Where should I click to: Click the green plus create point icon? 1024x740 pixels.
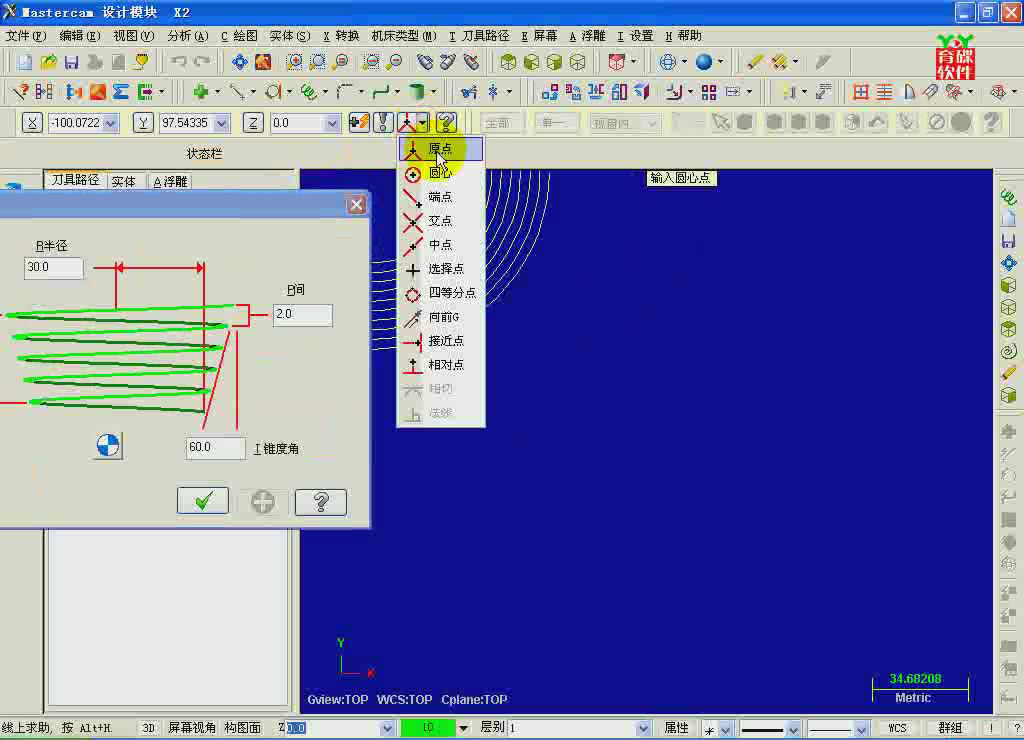pos(200,92)
